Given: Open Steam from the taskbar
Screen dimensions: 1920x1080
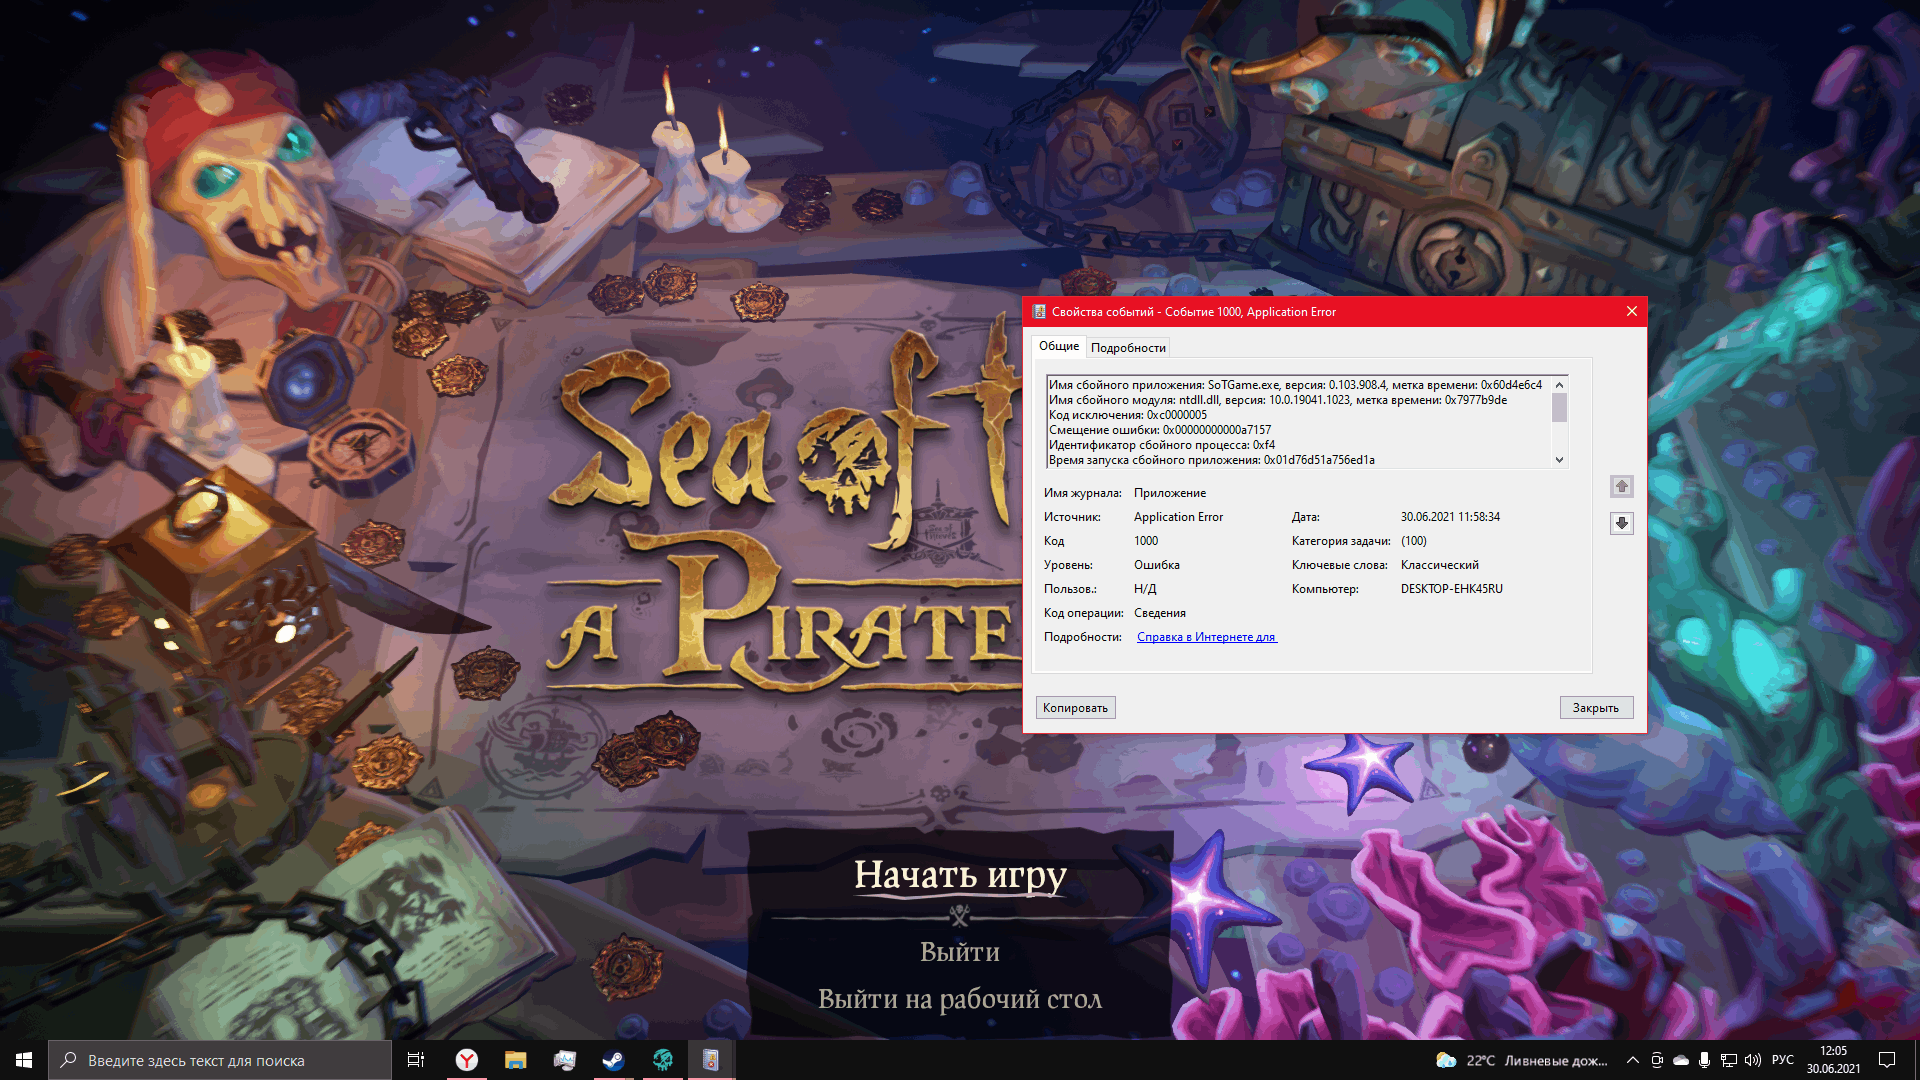Looking at the screenshot, I should 613,1060.
